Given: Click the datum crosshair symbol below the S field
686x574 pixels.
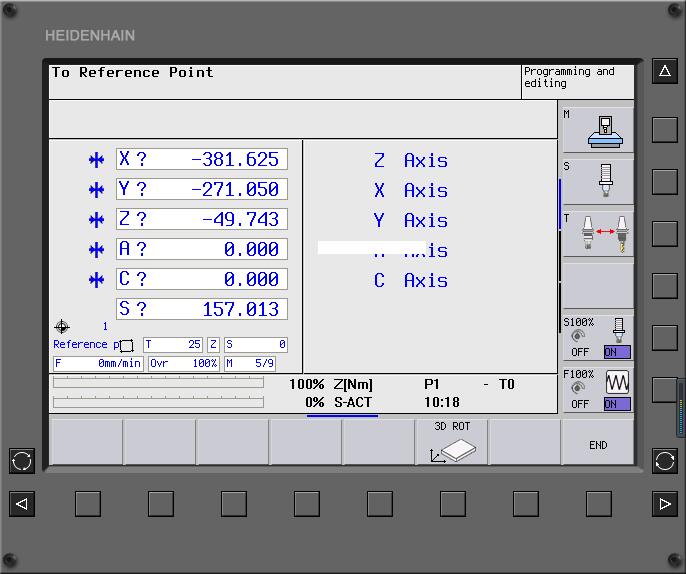Looking at the screenshot, I should click(x=62, y=327).
